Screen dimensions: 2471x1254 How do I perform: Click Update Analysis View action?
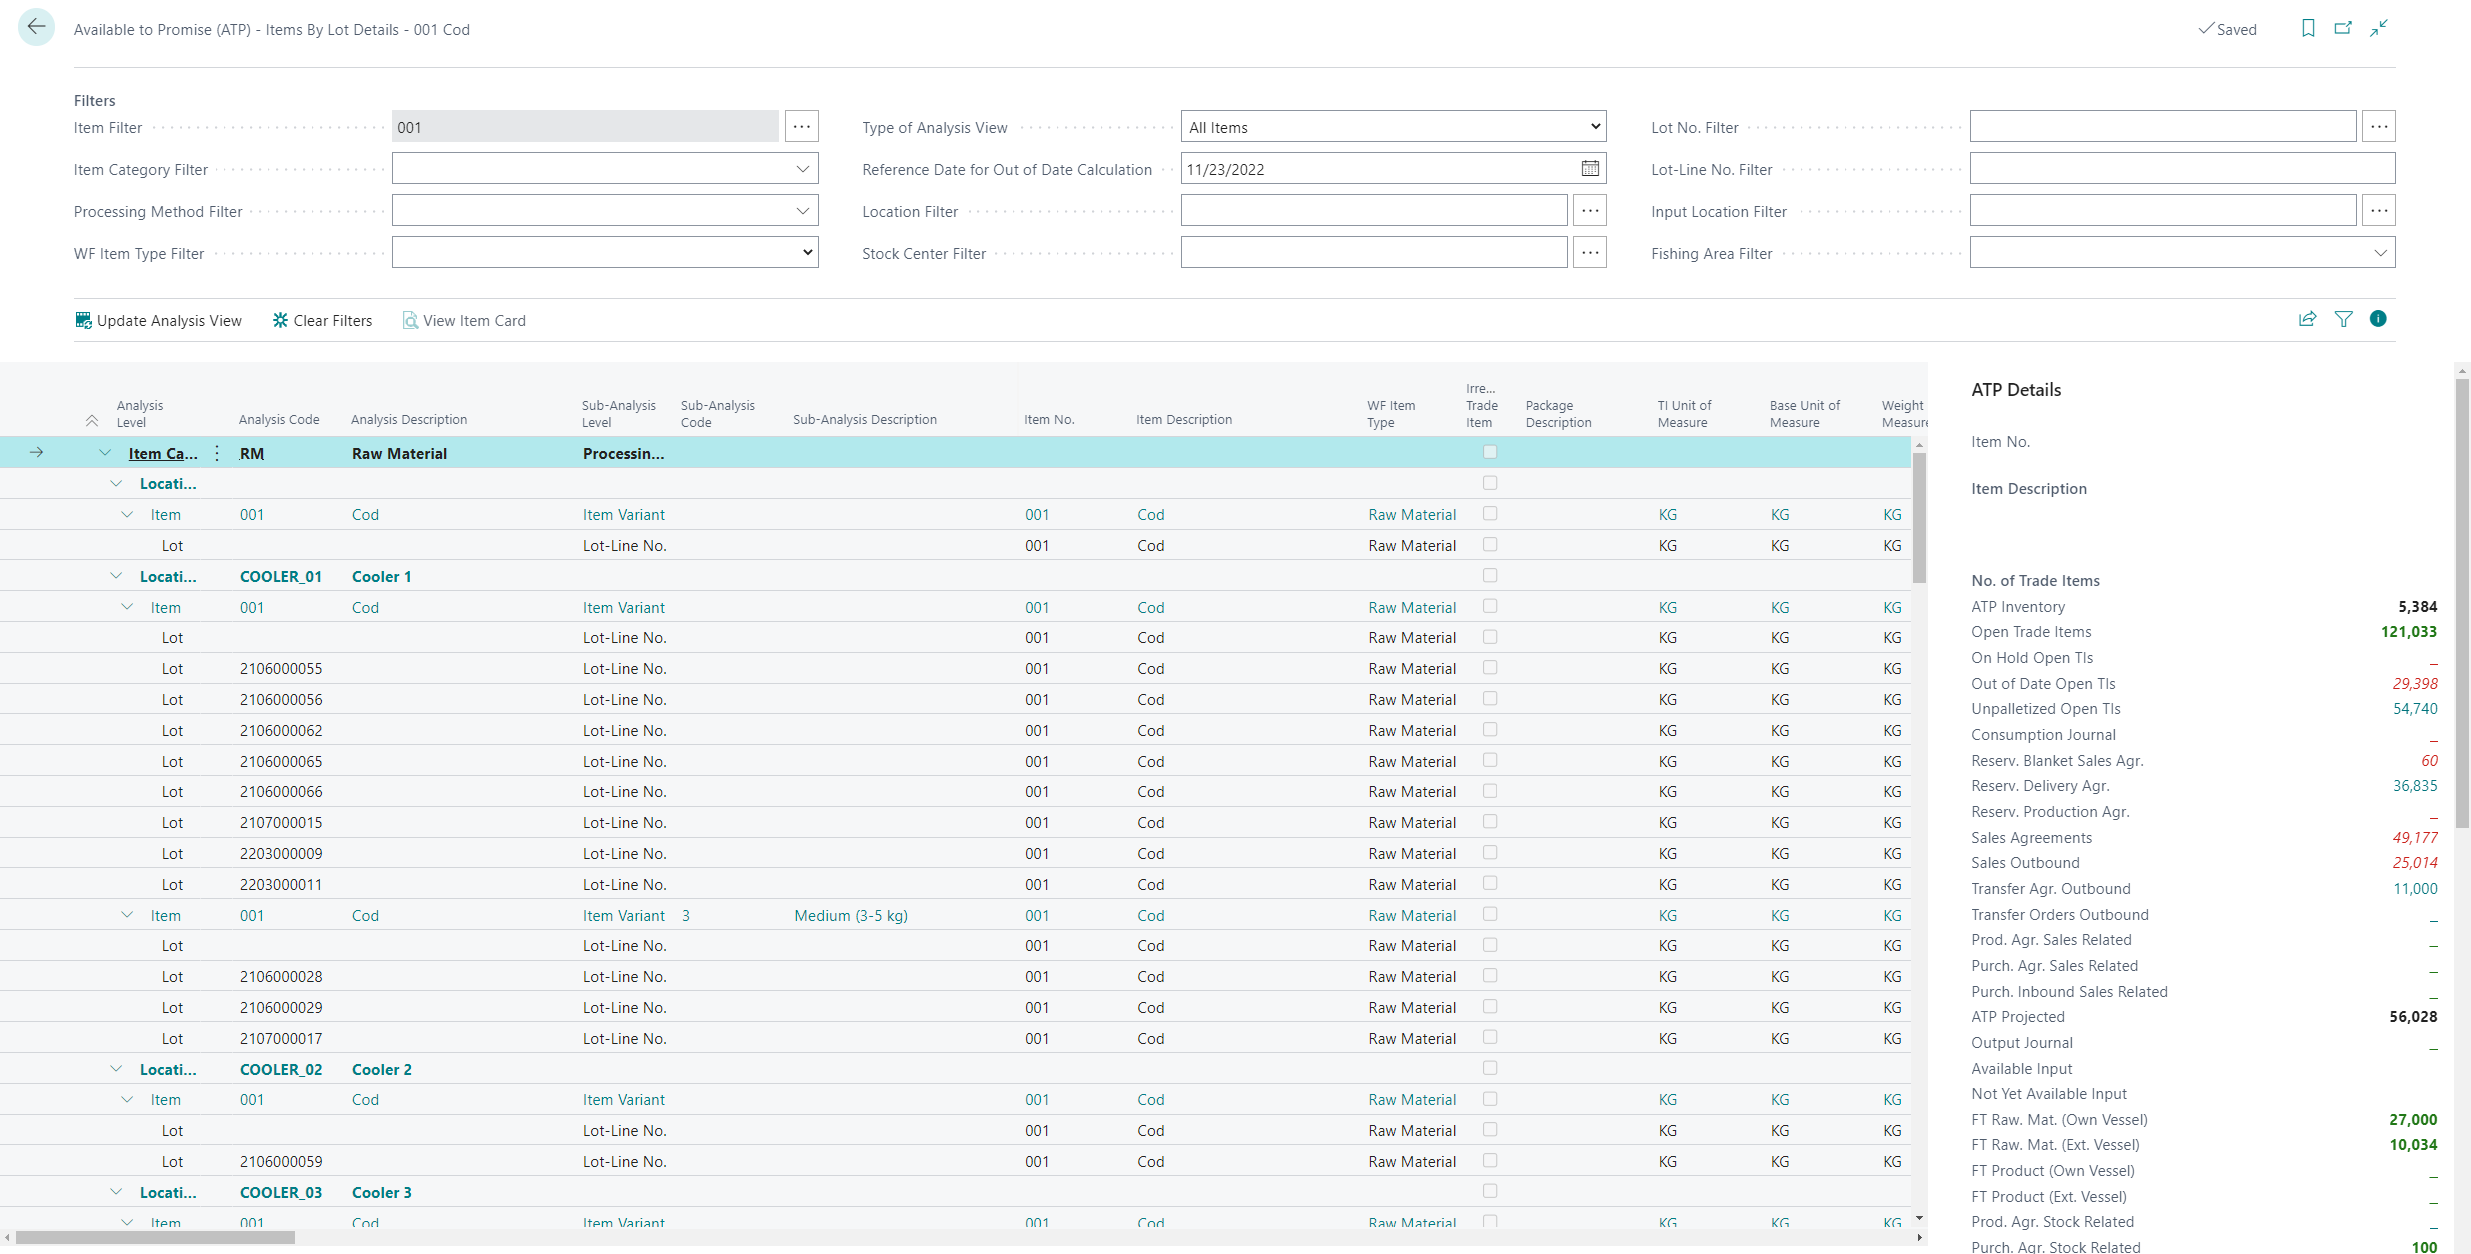tap(159, 320)
